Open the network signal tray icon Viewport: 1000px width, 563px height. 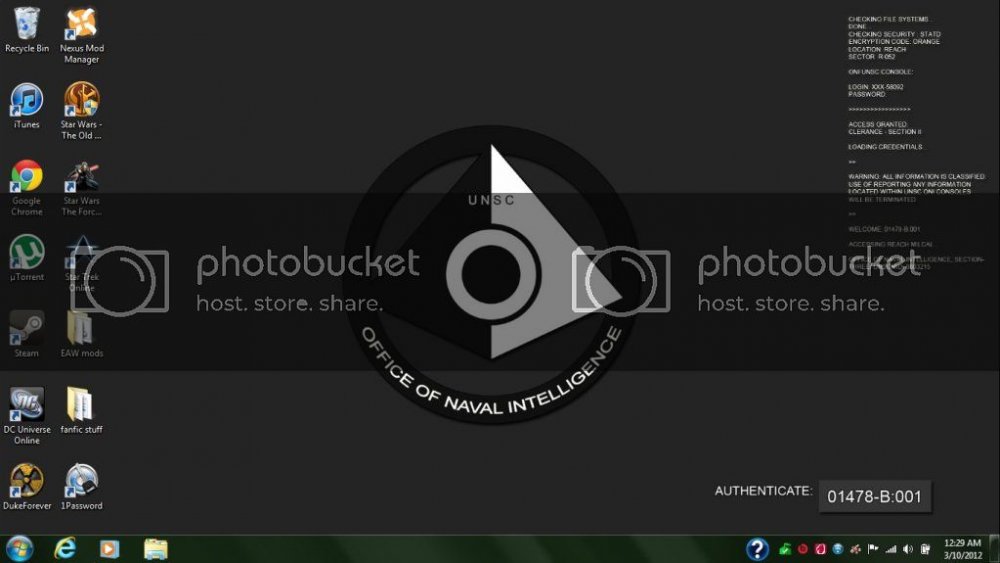(891, 549)
